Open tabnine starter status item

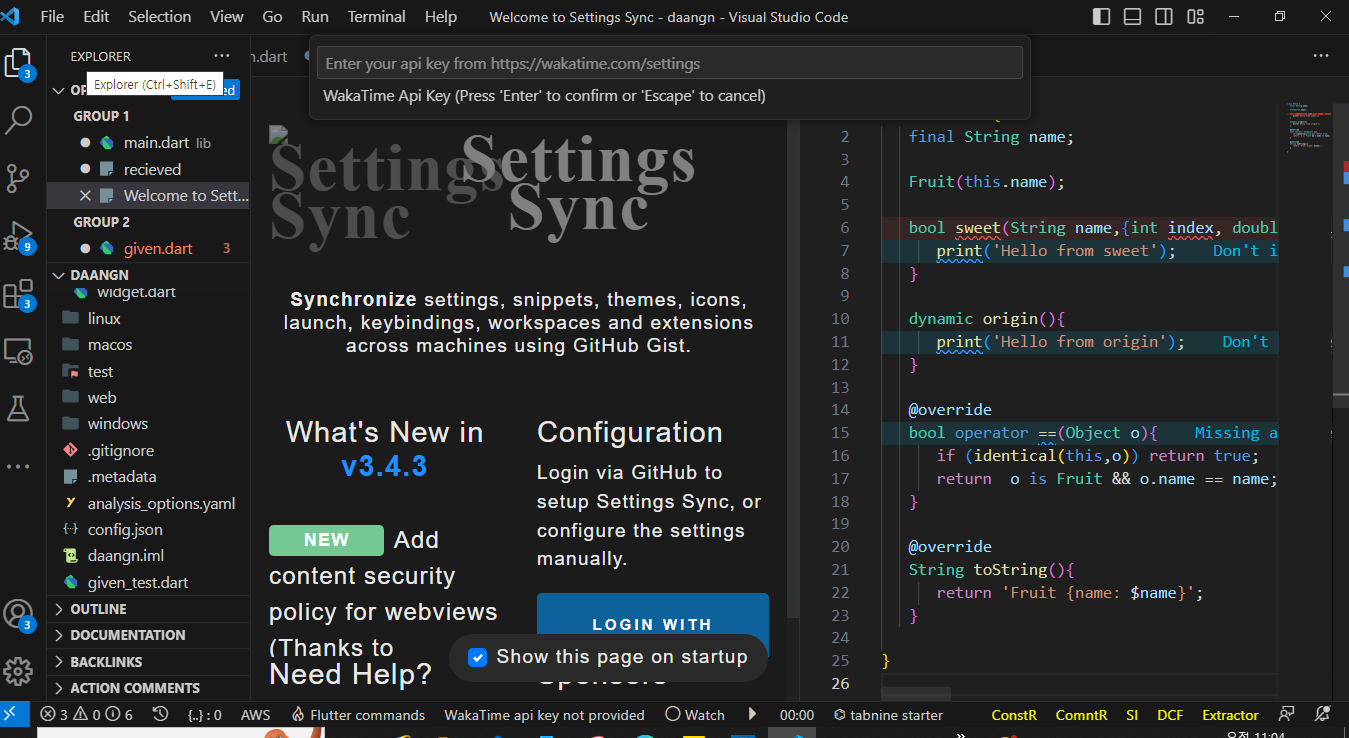888,715
